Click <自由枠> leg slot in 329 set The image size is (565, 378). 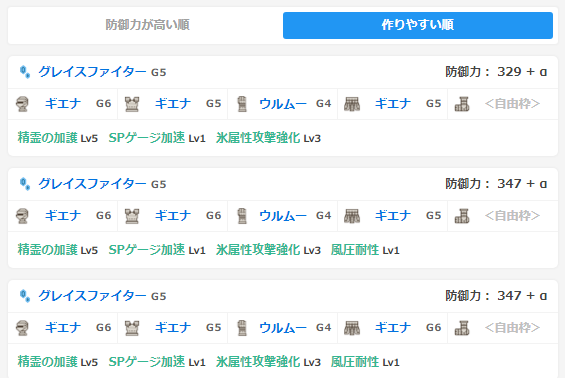tap(512, 104)
